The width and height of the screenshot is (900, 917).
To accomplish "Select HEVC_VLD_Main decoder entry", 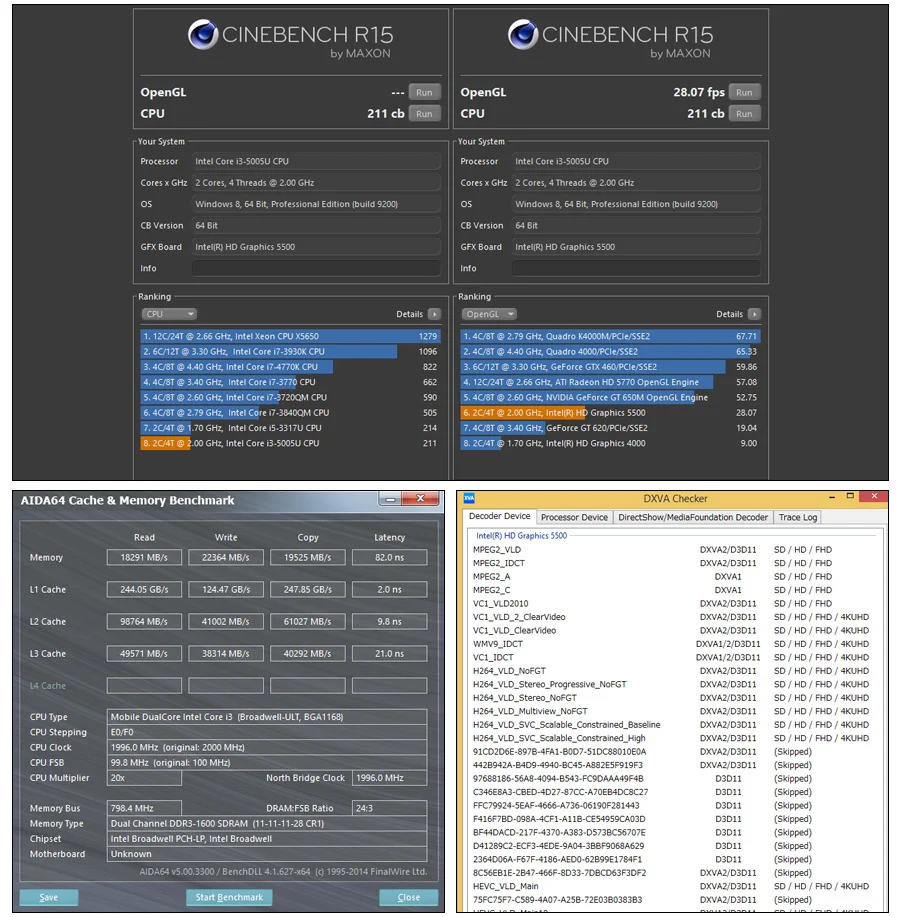I will (506, 886).
